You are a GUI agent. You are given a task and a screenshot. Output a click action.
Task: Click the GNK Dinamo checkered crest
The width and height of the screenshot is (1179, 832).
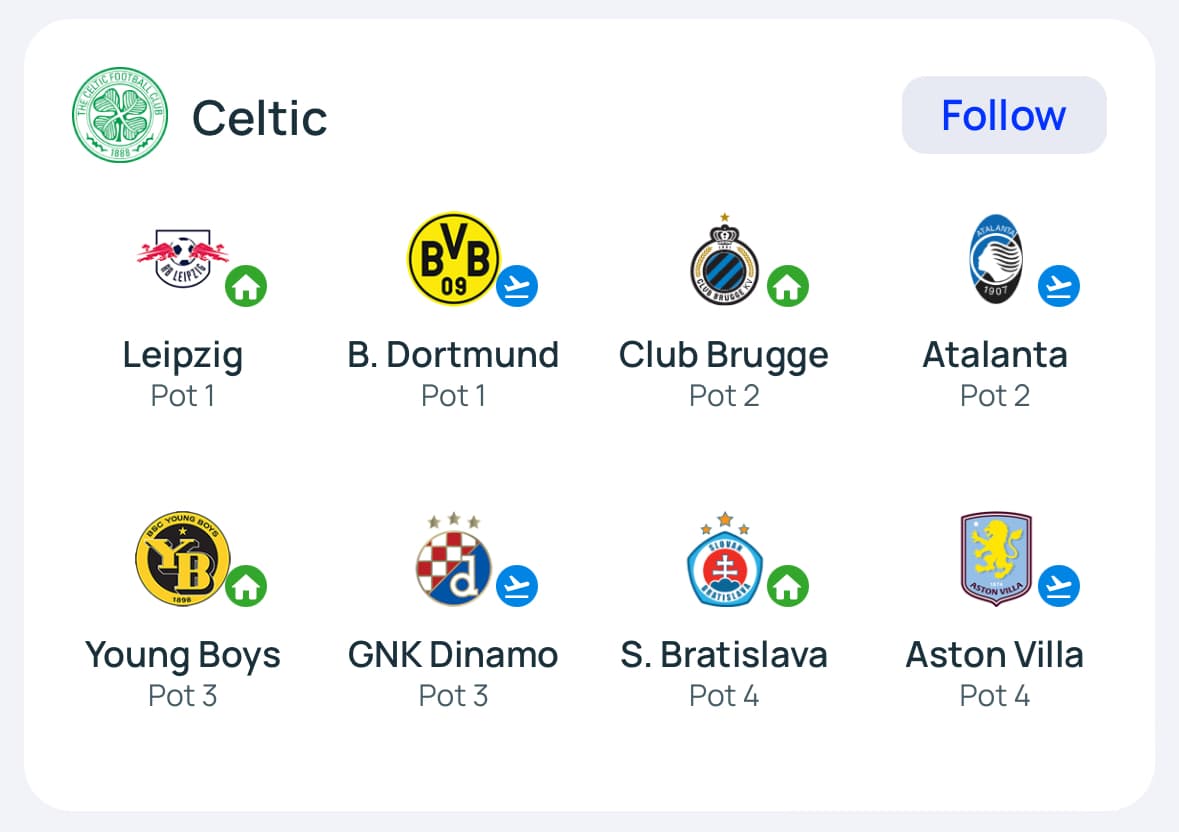click(x=453, y=559)
